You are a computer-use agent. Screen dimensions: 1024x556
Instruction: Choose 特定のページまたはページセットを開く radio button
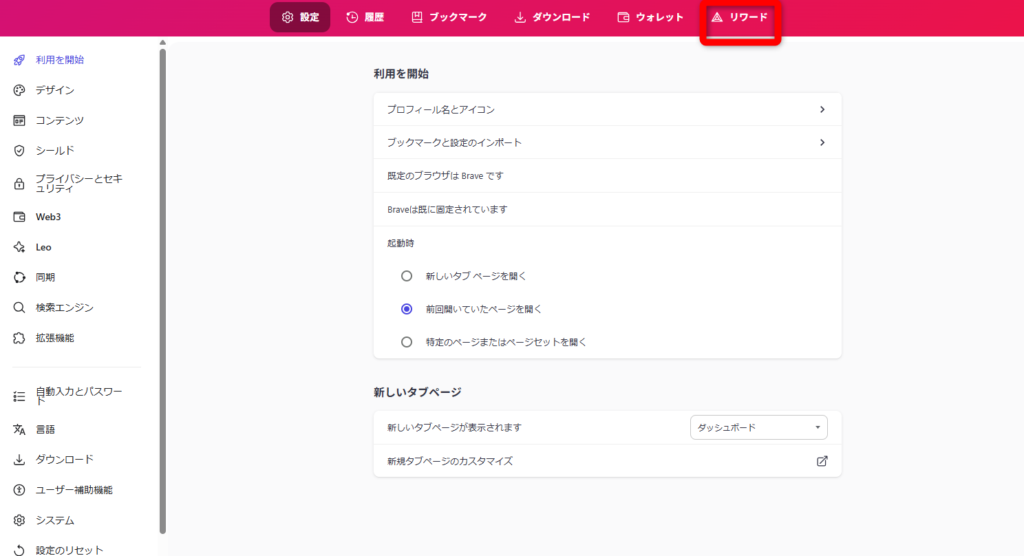coord(406,342)
